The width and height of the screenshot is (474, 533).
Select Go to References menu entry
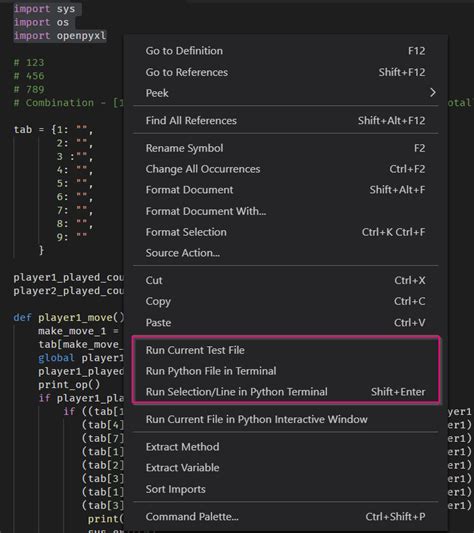(x=285, y=72)
